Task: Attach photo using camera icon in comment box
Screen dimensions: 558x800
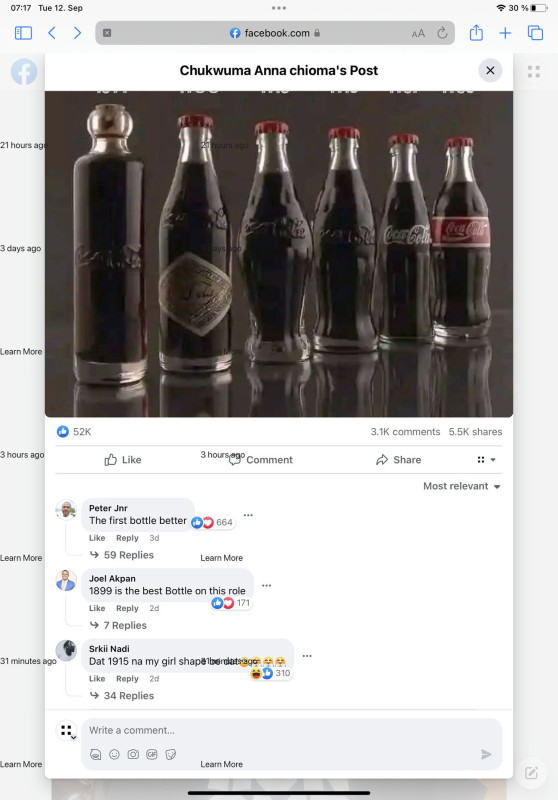Action: tap(133, 754)
